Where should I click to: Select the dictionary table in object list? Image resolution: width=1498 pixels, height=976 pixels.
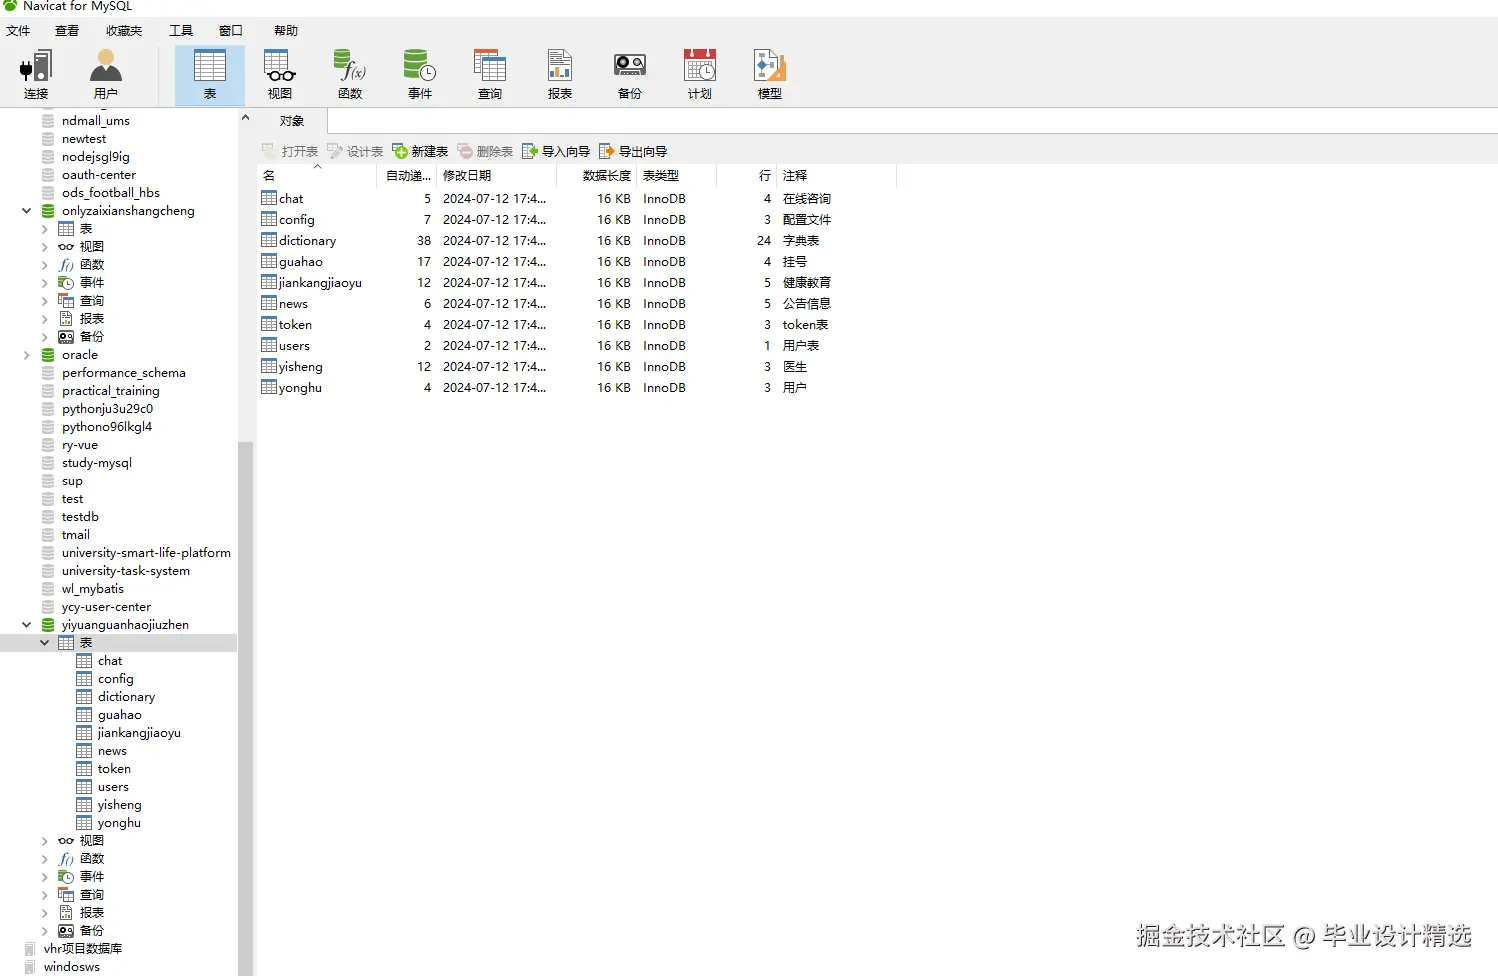(x=299, y=240)
